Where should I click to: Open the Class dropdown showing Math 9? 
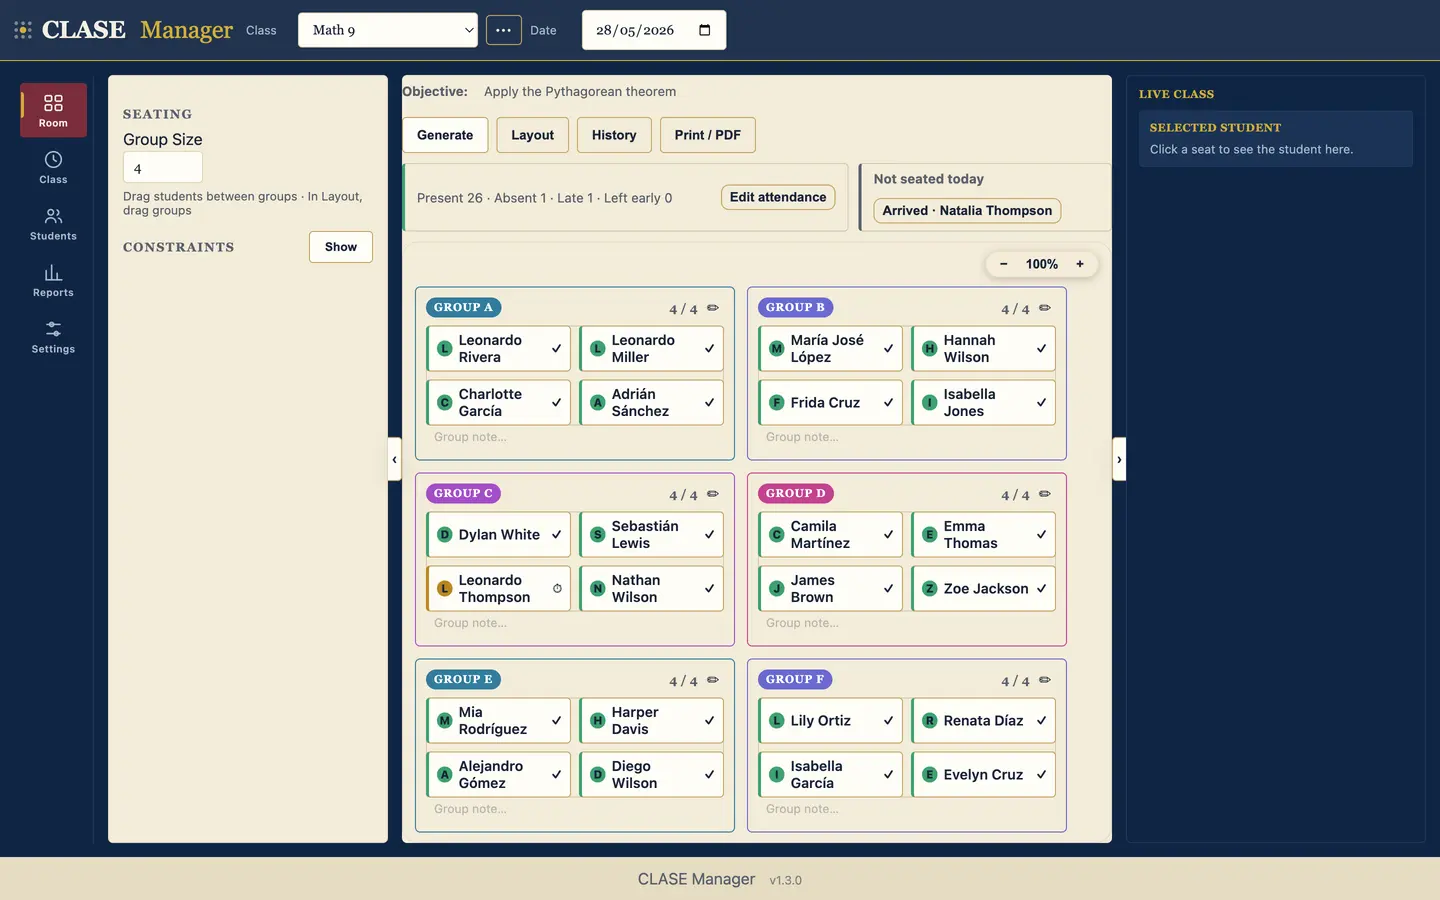[388, 30]
